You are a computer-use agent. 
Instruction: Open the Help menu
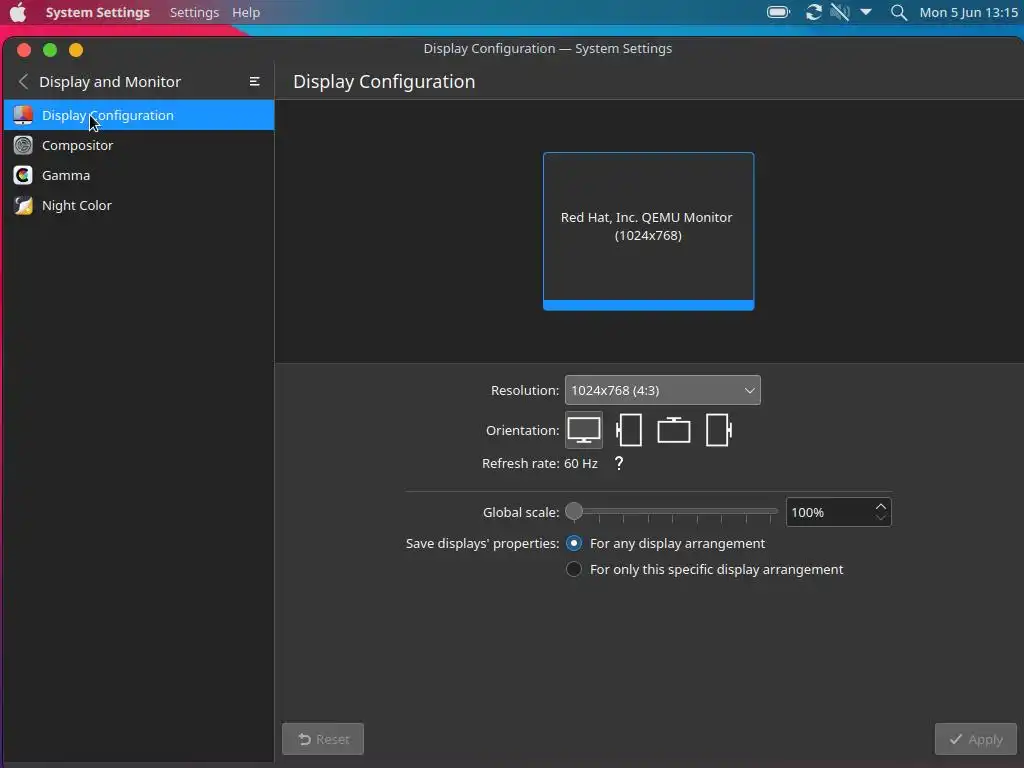[x=246, y=12]
